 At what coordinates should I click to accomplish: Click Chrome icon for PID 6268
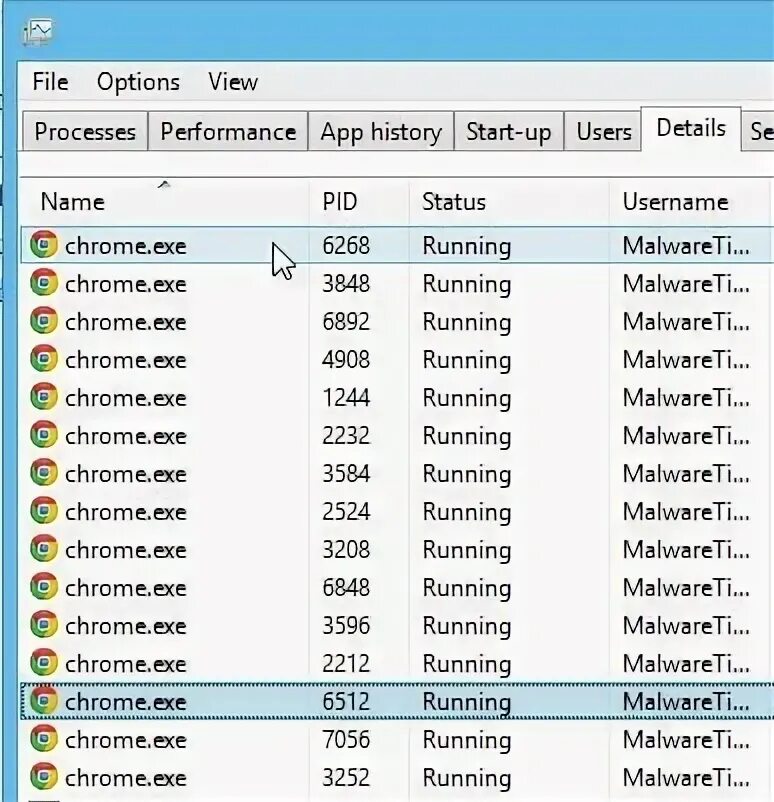coord(44,245)
